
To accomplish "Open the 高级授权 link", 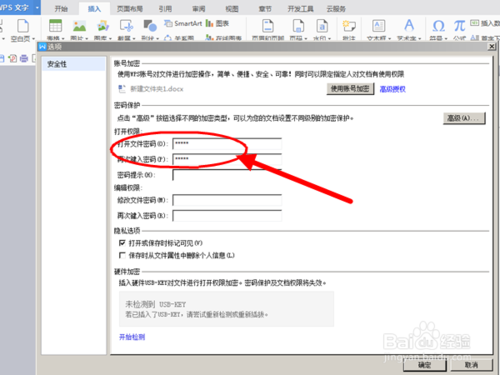I will (x=393, y=89).
